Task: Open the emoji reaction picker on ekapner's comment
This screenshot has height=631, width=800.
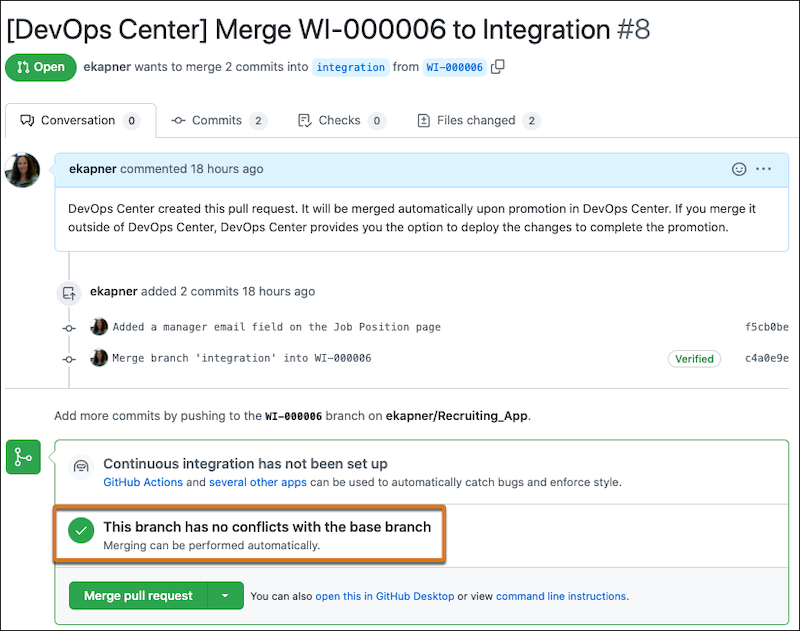Action: (x=737, y=169)
